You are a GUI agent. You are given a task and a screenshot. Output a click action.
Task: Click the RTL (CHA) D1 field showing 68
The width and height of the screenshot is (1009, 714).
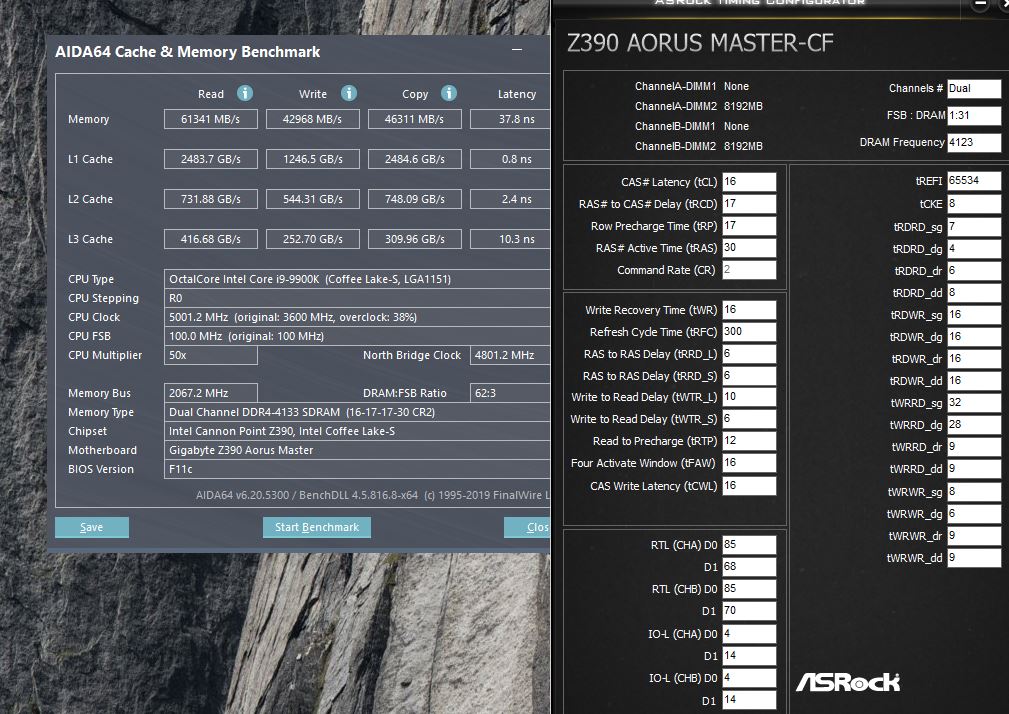[x=749, y=567]
